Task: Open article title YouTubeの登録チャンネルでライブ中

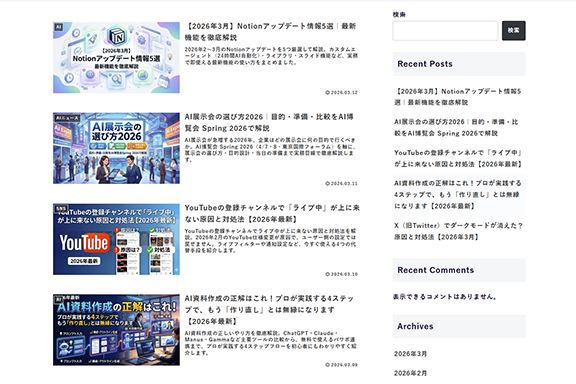Action: click(x=272, y=213)
